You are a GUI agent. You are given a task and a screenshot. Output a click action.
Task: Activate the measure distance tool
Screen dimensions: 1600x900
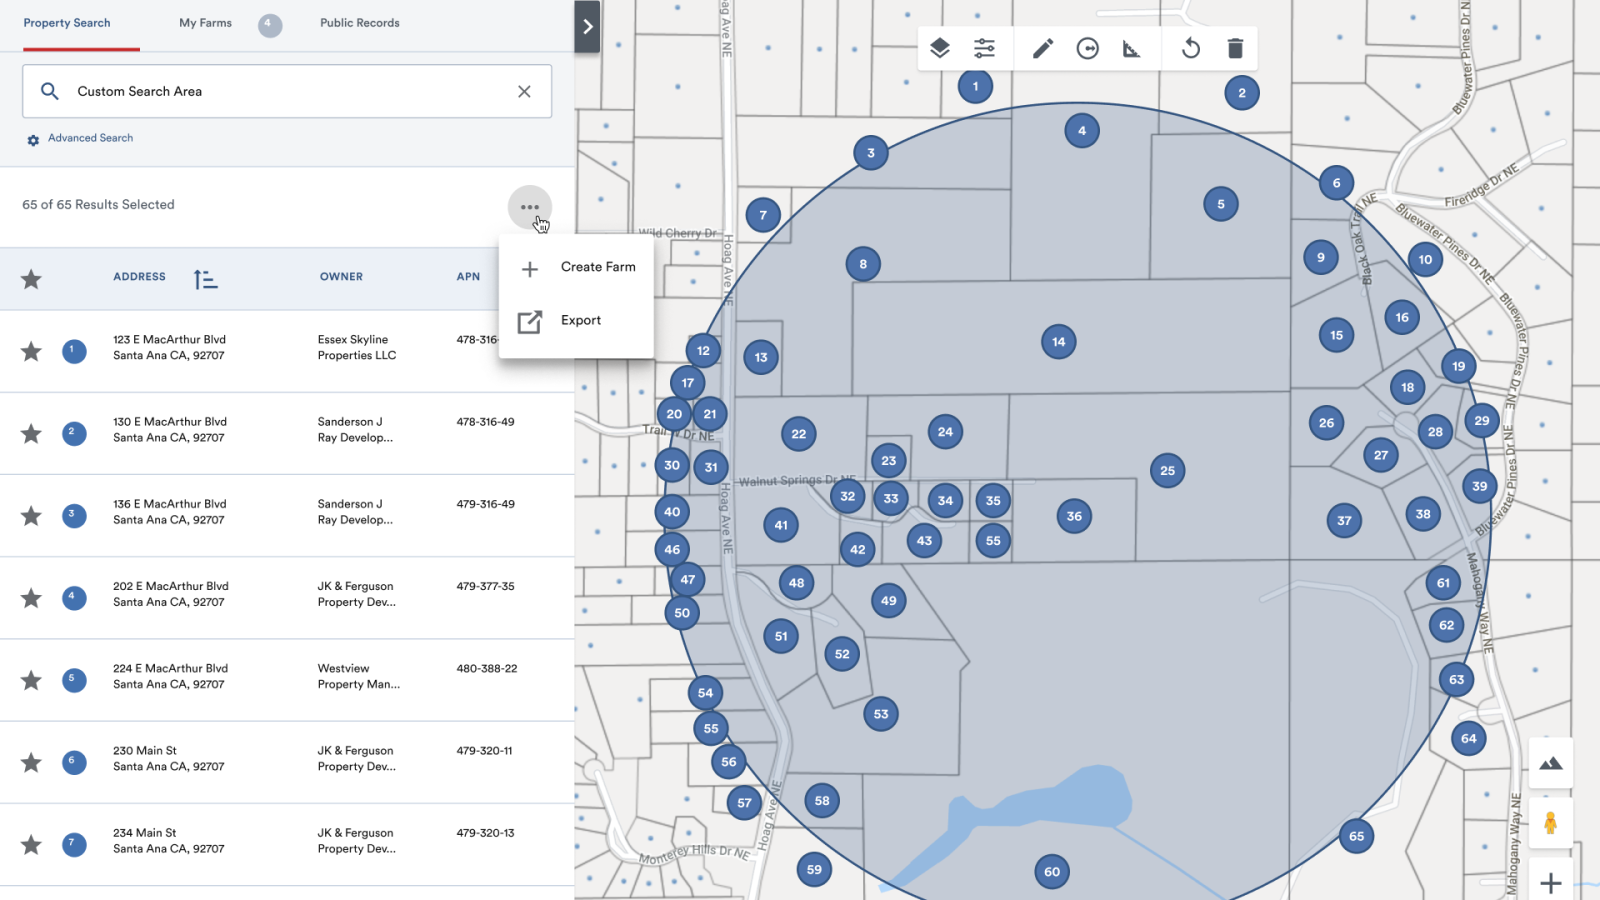pyautogui.click(x=1132, y=47)
